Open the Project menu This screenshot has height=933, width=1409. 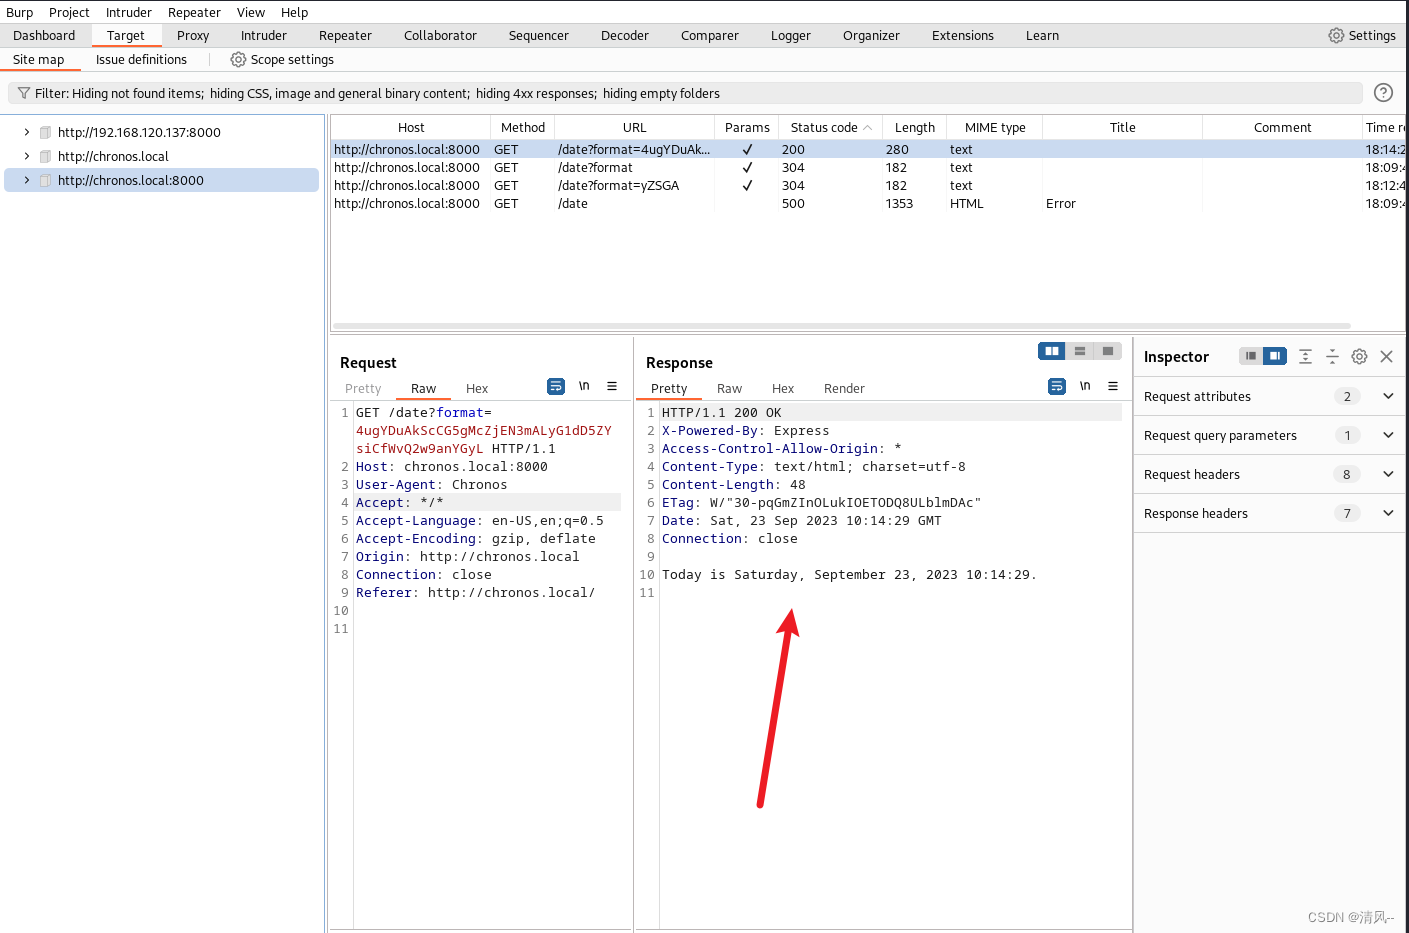coord(69,12)
